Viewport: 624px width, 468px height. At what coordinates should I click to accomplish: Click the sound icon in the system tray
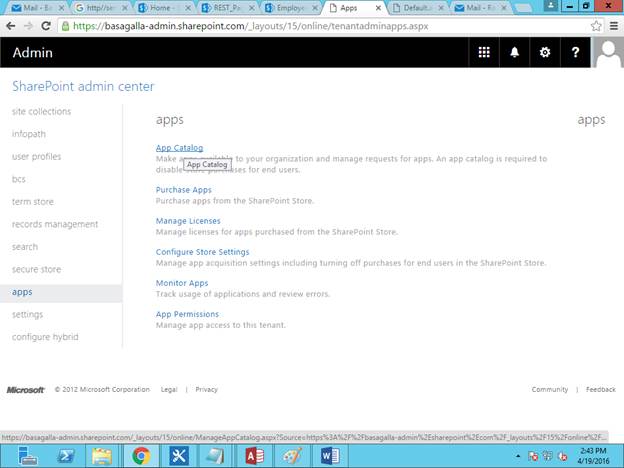pos(562,456)
